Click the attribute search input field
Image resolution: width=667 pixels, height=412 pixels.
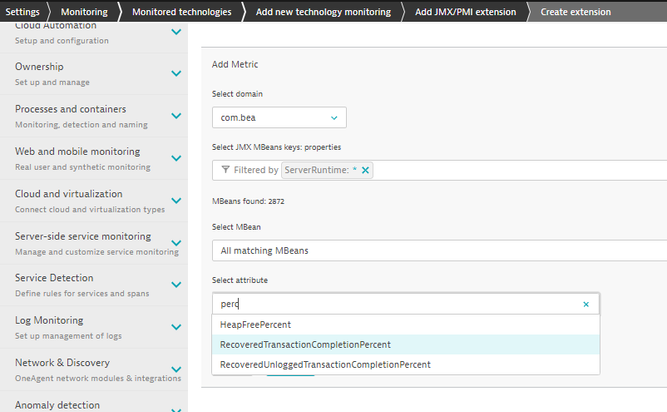point(395,304)
